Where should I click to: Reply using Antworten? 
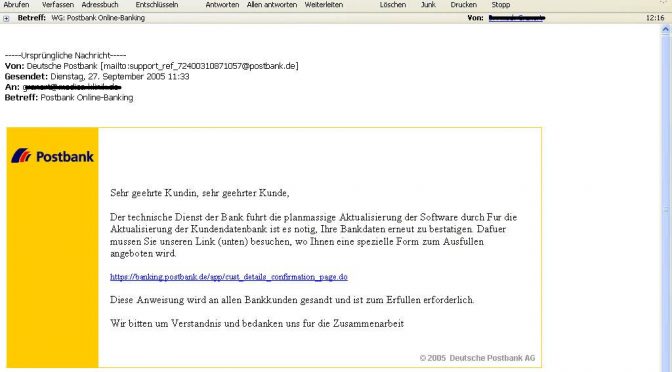tap(222, 5)
